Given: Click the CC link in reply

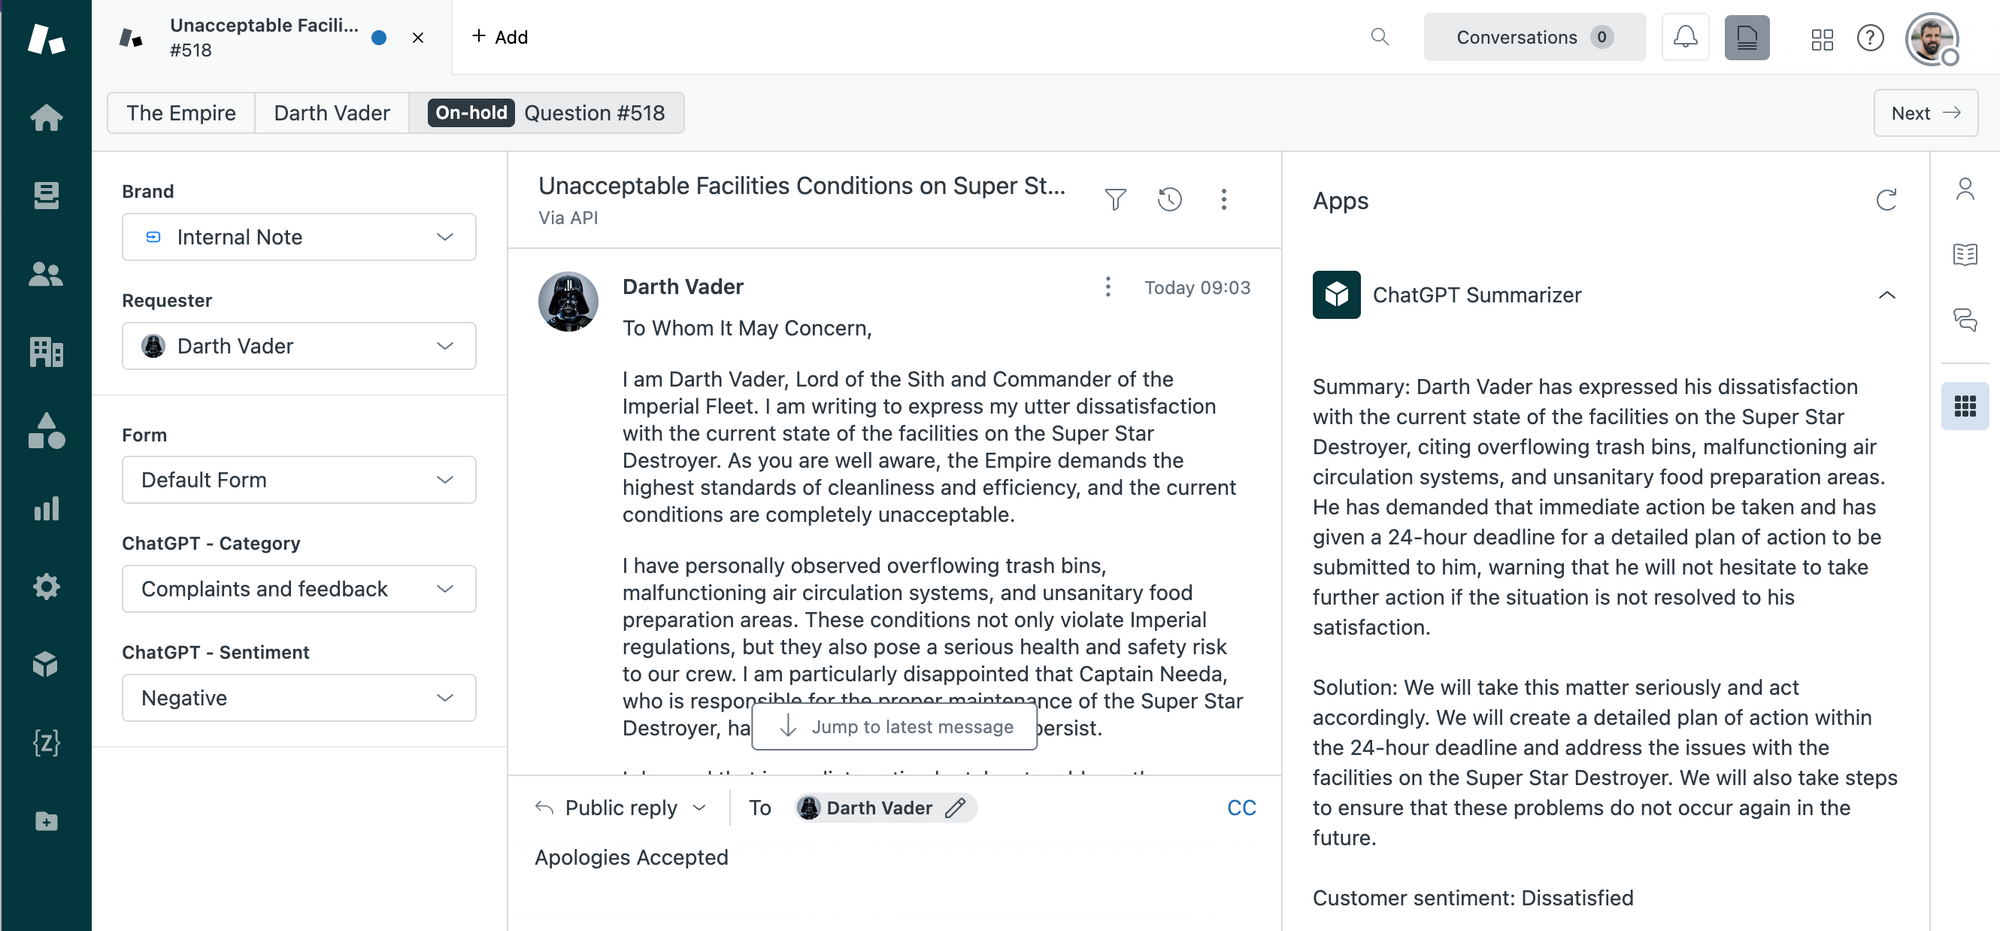Looking at the screenshot, I should tap(1241, 808).
